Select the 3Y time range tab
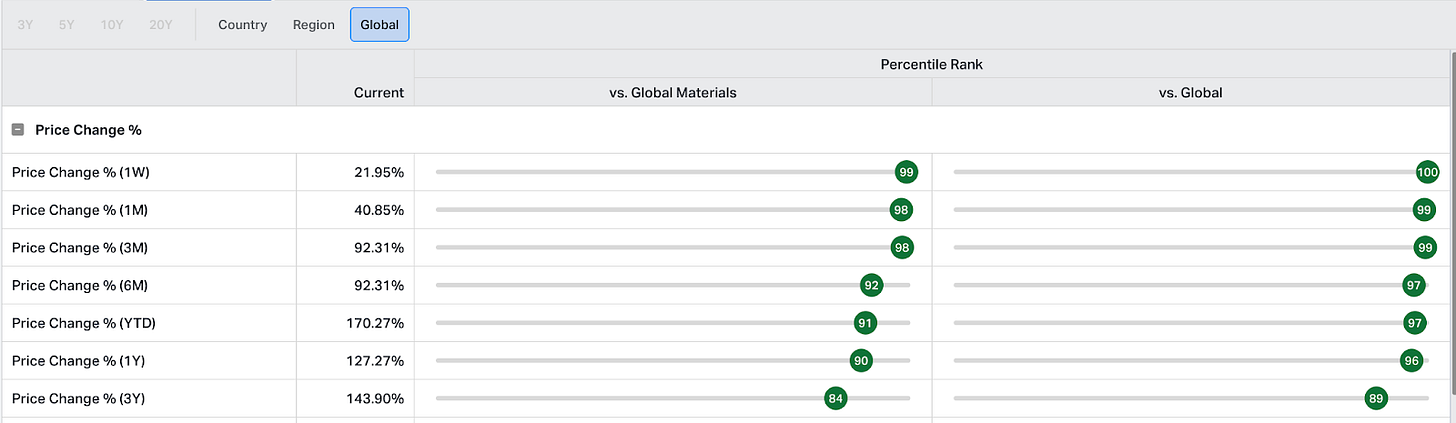The height and width of the screenshot is (423, 1456). click(25, 25)
